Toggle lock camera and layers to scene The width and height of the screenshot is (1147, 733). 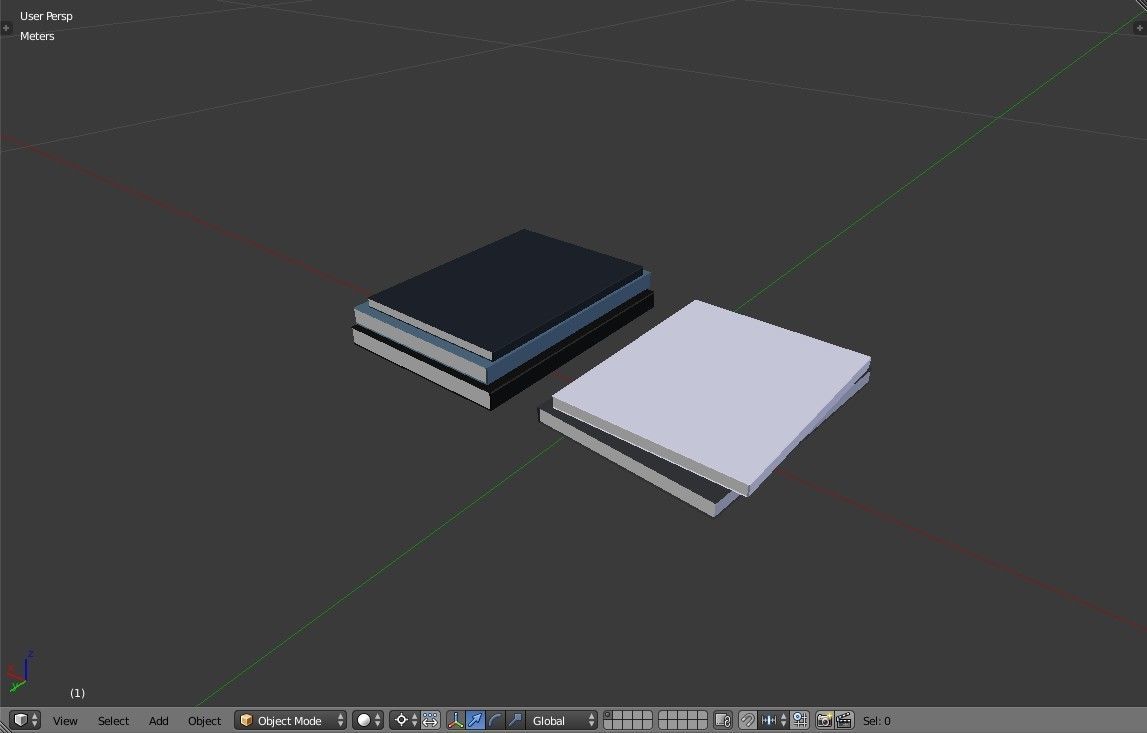click(x=723, y=721)
